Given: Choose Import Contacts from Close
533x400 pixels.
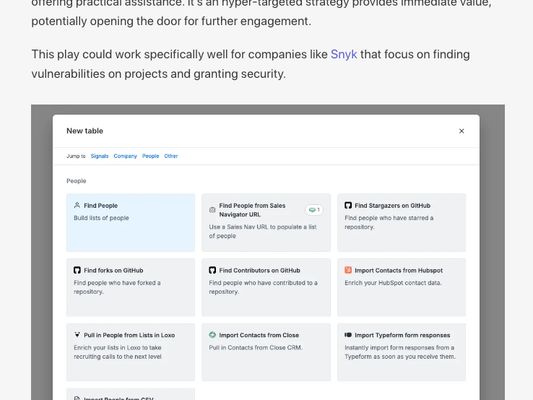Looking at the screenshot, I should click(x=266, y=352).
